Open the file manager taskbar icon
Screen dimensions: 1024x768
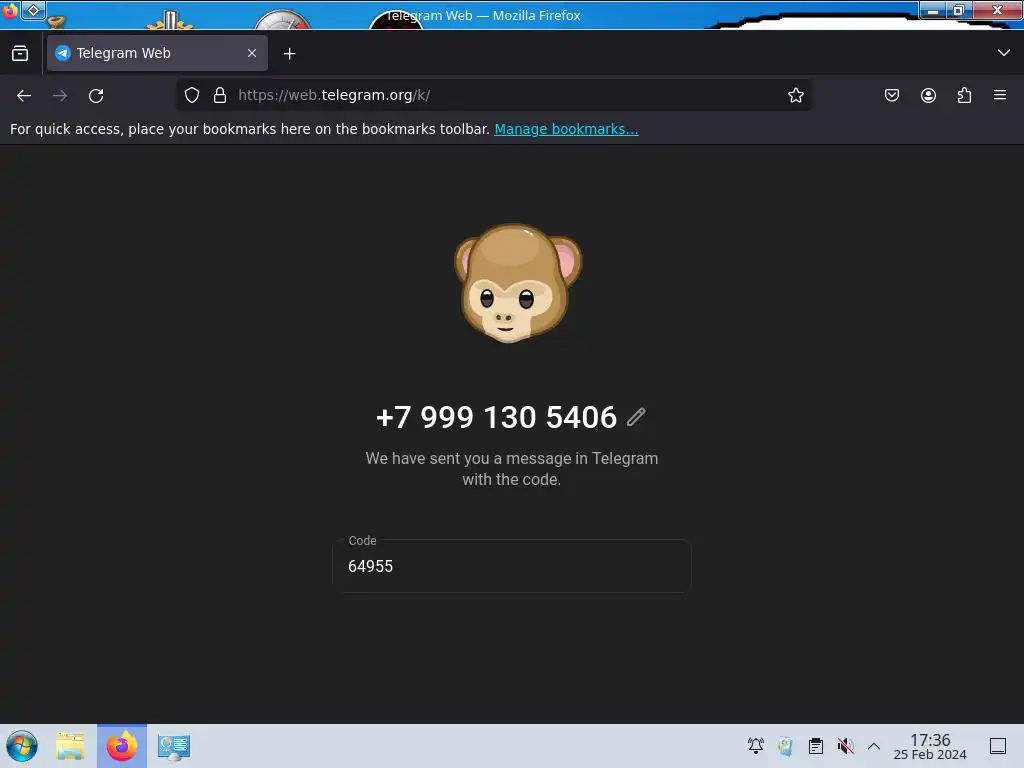pos(70,746)
